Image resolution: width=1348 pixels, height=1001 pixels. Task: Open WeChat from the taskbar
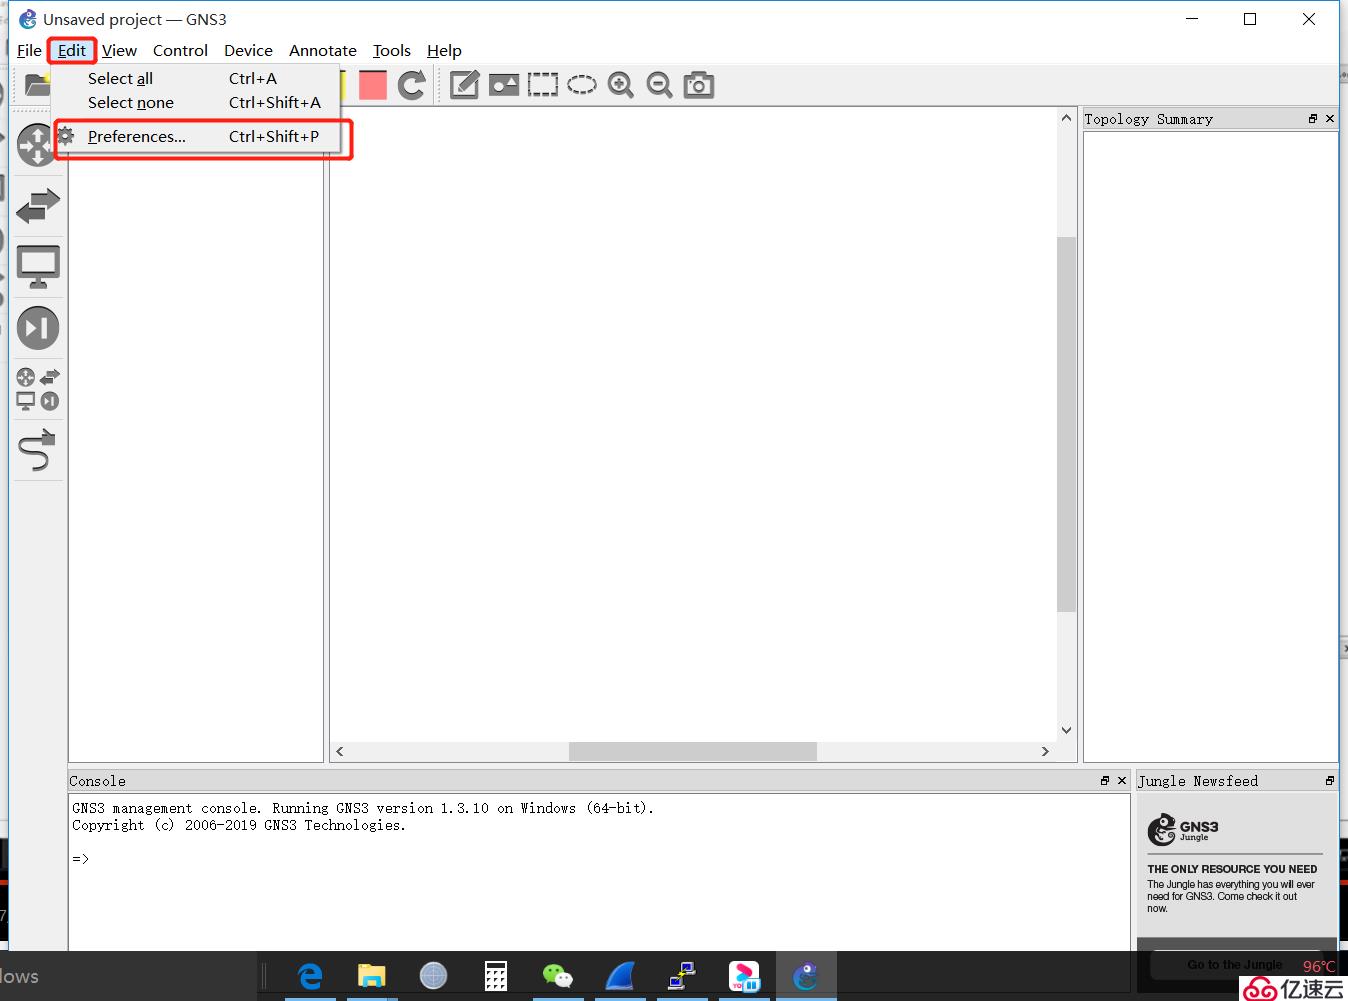(557, 975)
